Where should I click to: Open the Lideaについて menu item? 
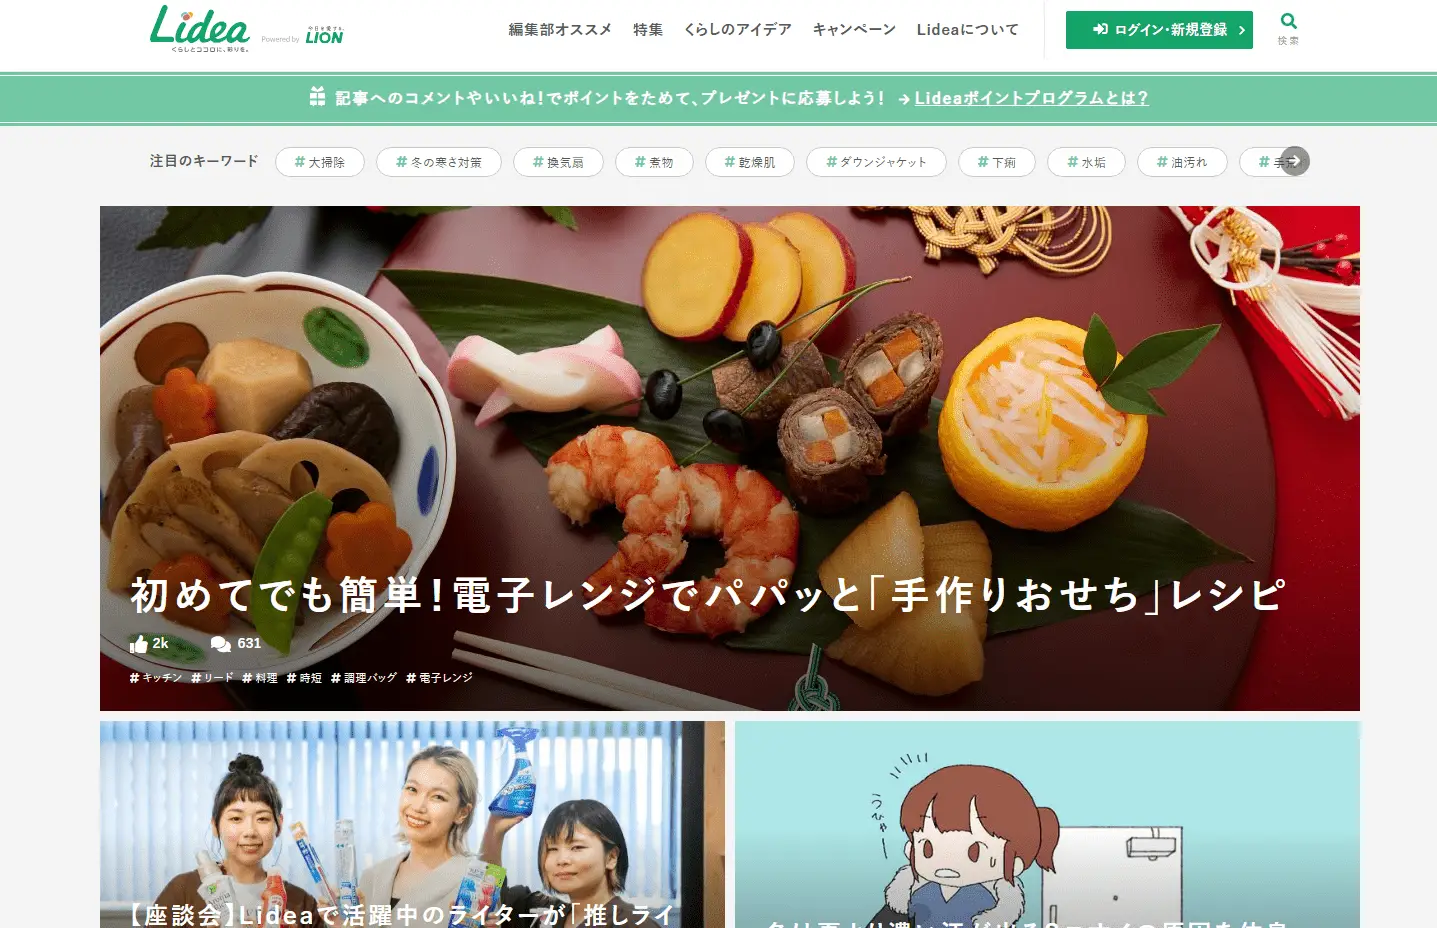click(x=968, y=30)
